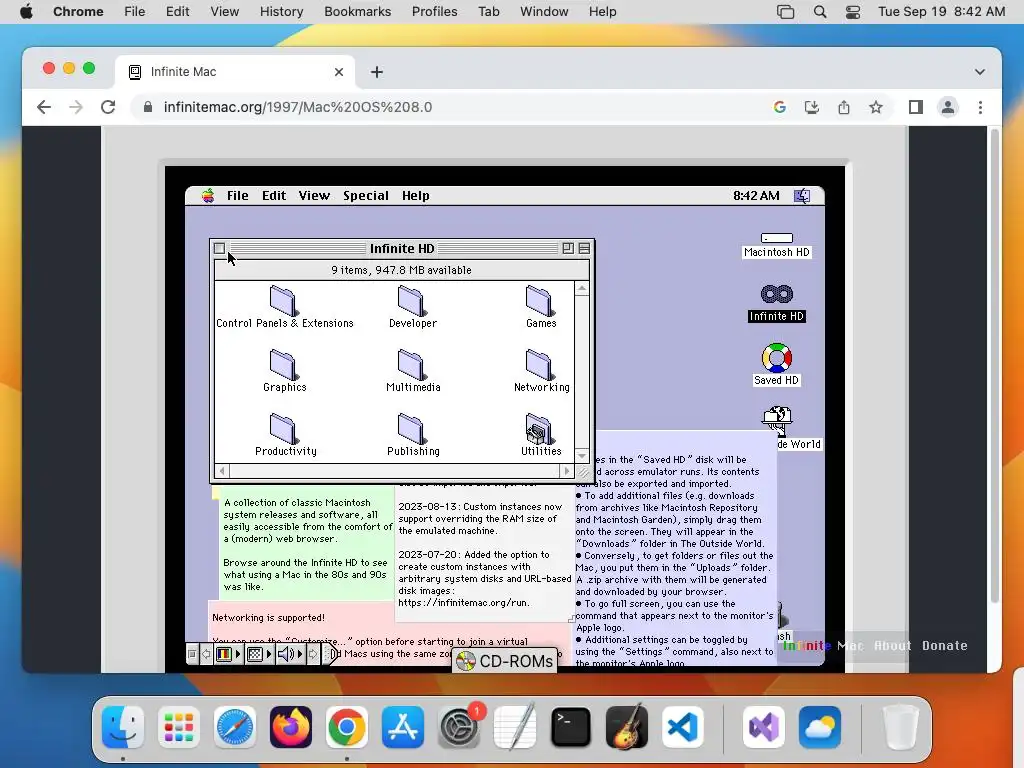This screenshot has width=1024, height=768.
Task: Reload the Infinite Mac page
Action: pos(108,107)
